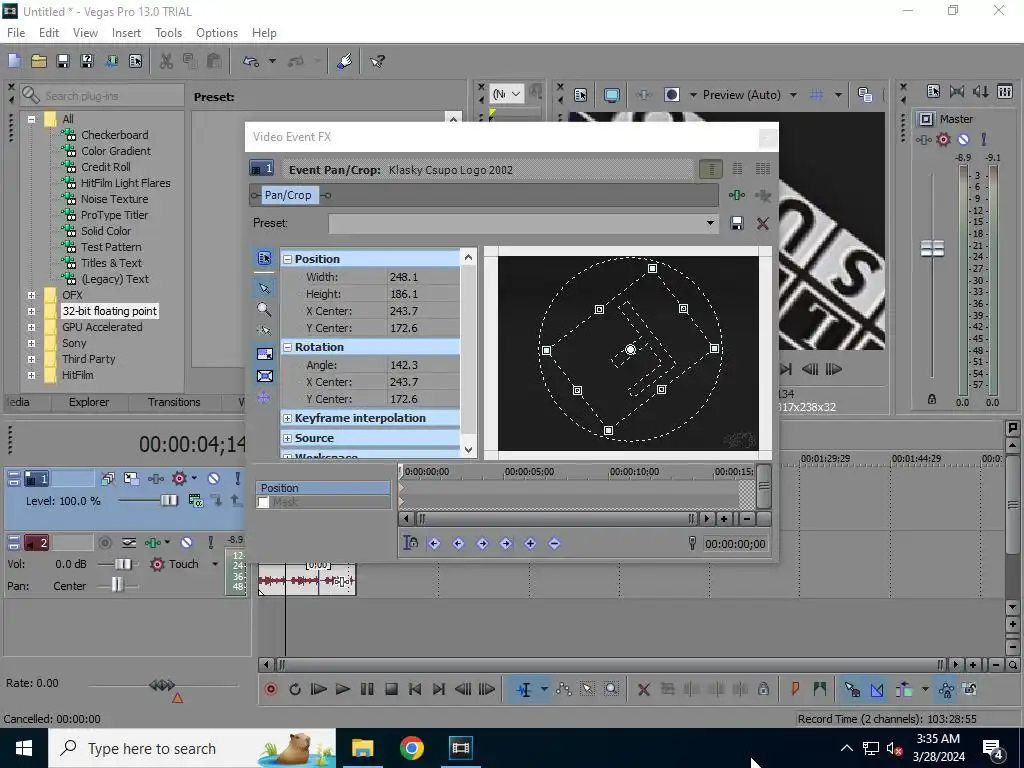
Task: Click the What's This help icon
Action: [377, 61]
